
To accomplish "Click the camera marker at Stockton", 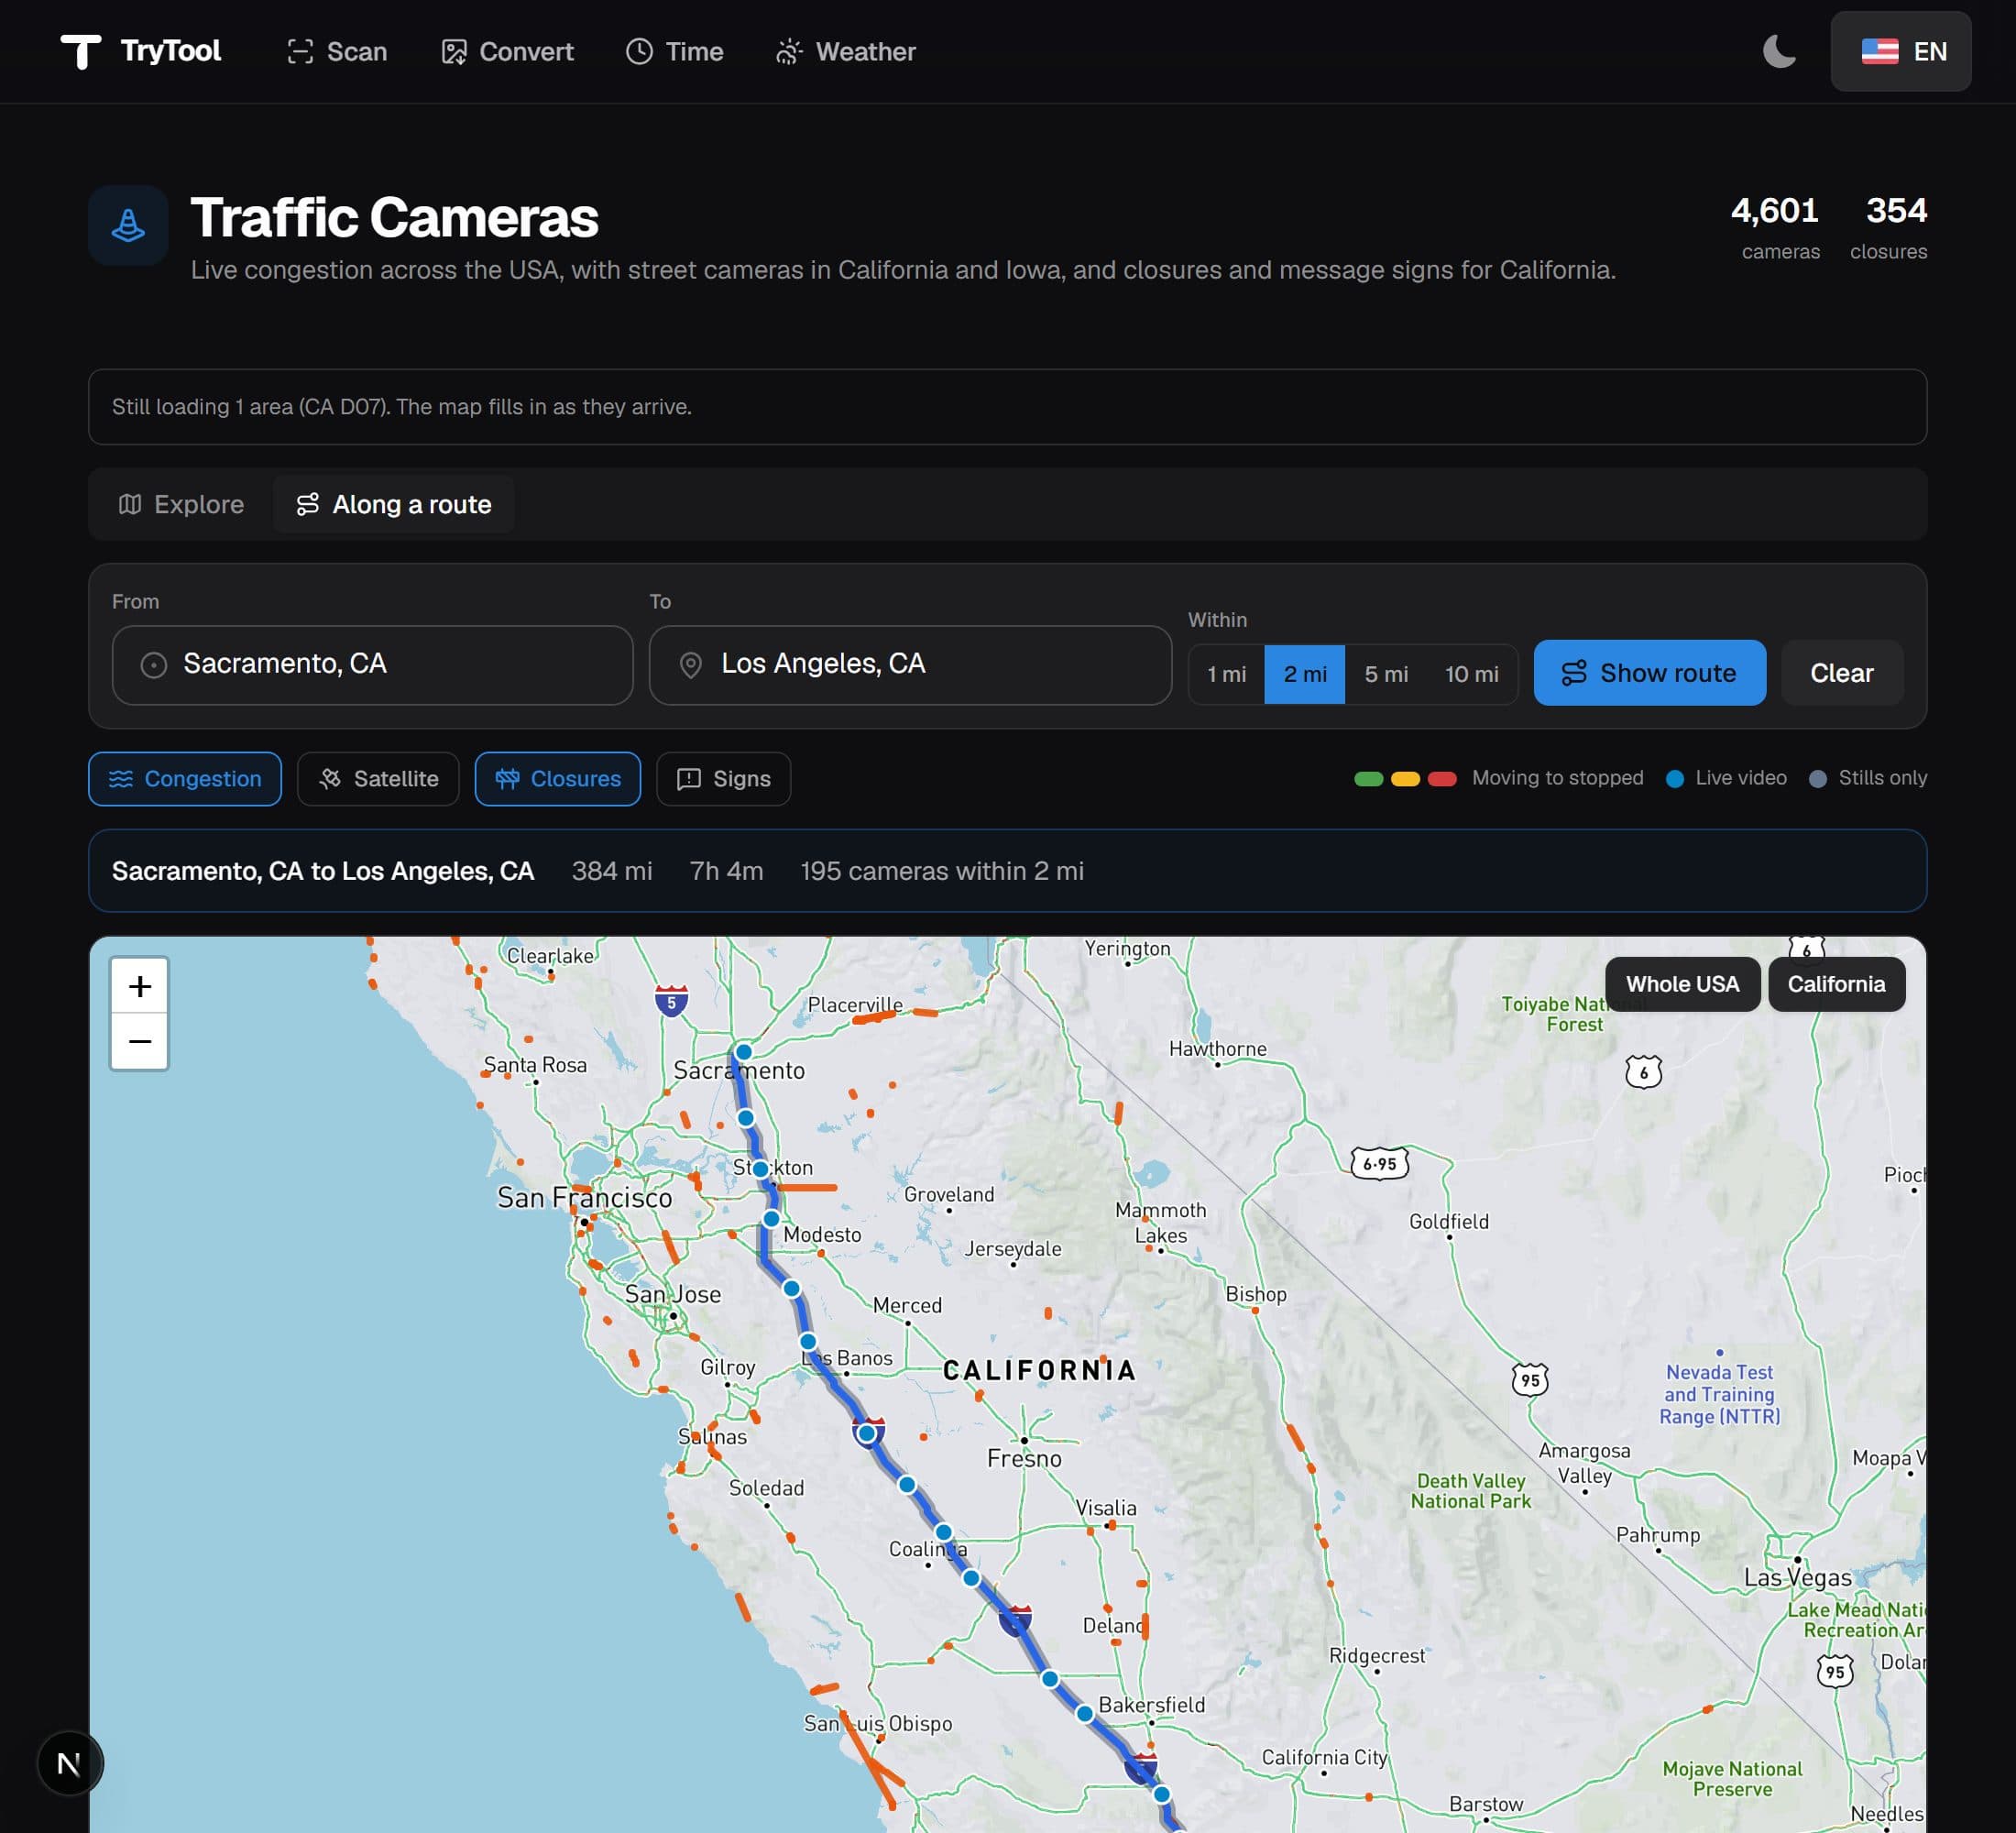I will pyautogui.click(x=760, y=1169).
